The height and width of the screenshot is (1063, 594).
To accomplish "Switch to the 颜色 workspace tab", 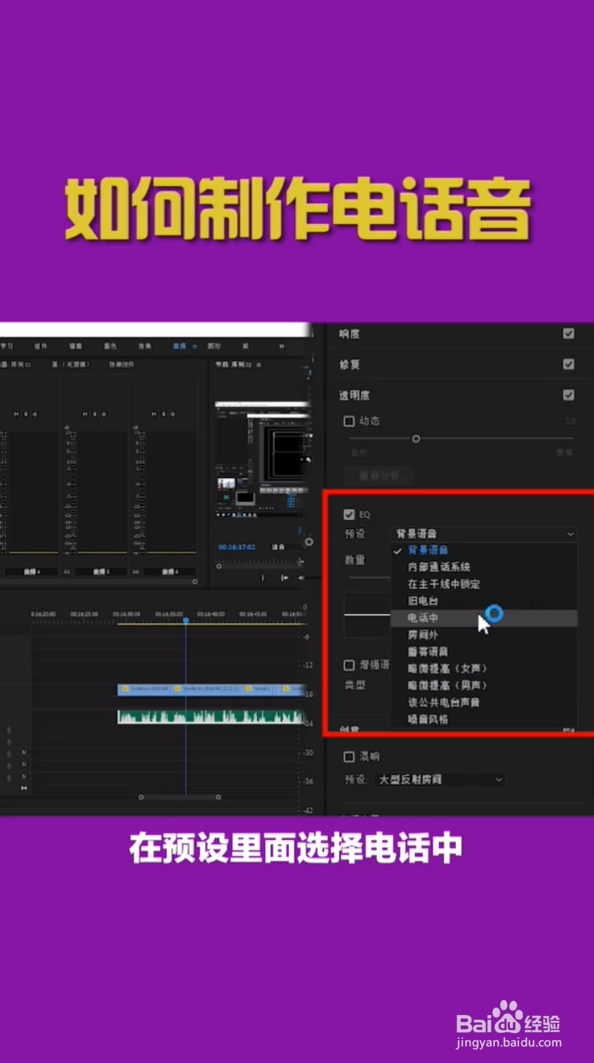I will 110,346.
